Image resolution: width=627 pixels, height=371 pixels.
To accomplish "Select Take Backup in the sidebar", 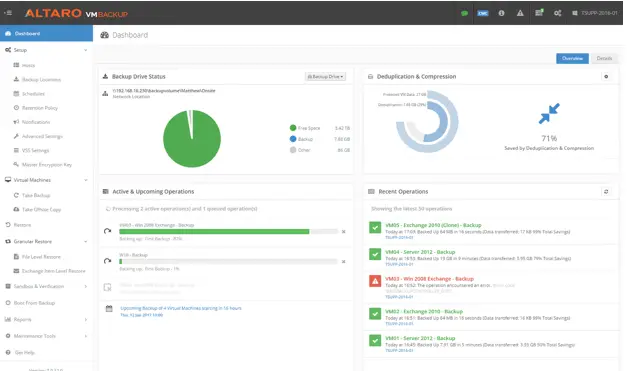I will tap(36, 195).
